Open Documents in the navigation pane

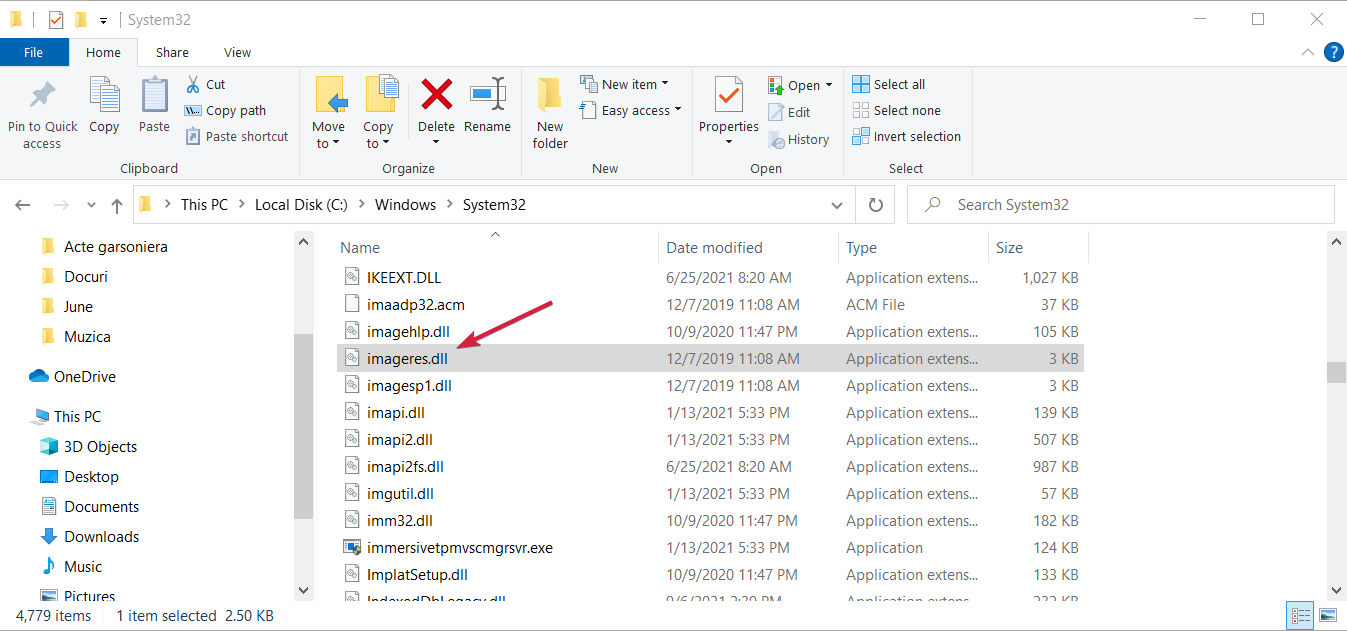pyautogui.click(x=89, y=506)
